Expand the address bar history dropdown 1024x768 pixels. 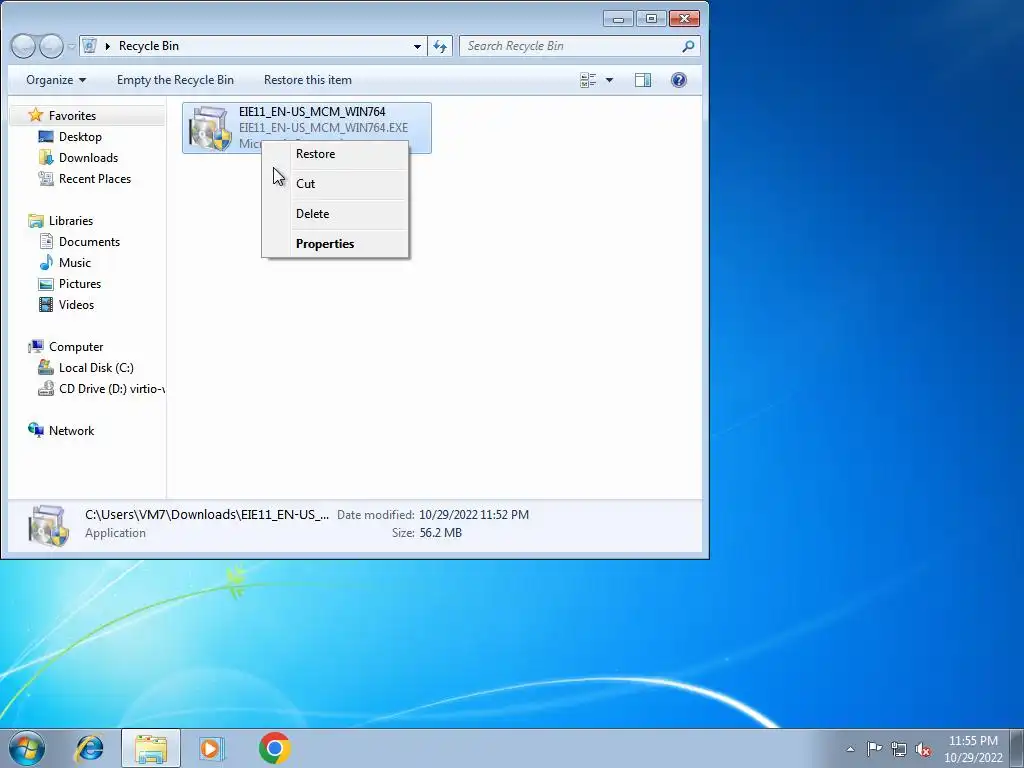coord(417,46)
